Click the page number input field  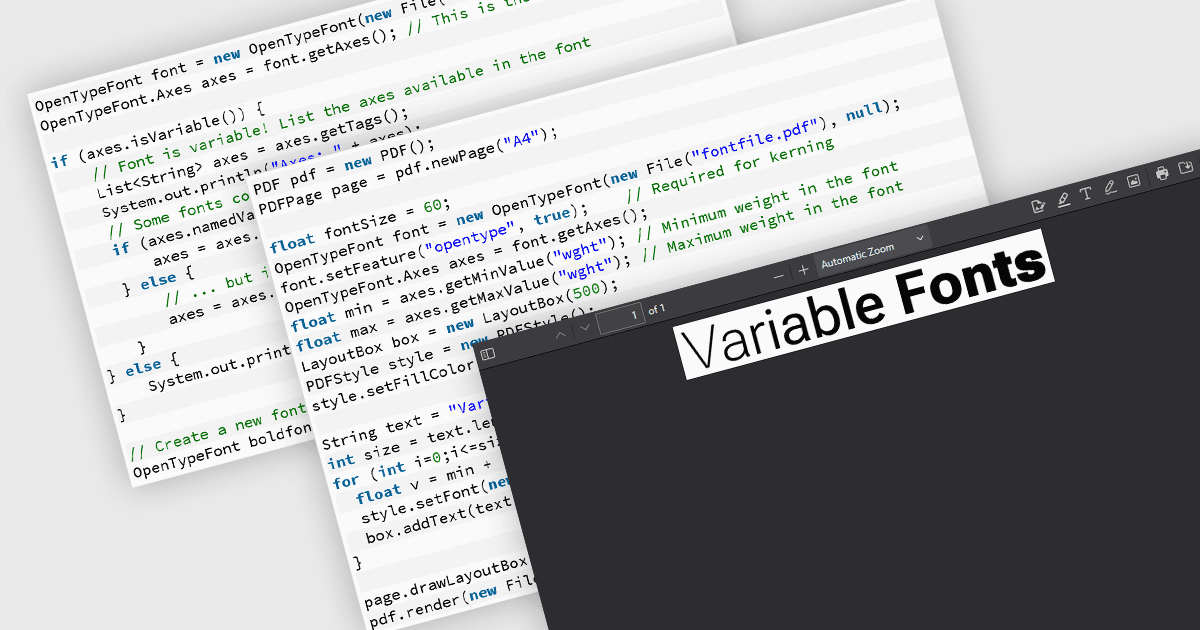pos(622,317)
